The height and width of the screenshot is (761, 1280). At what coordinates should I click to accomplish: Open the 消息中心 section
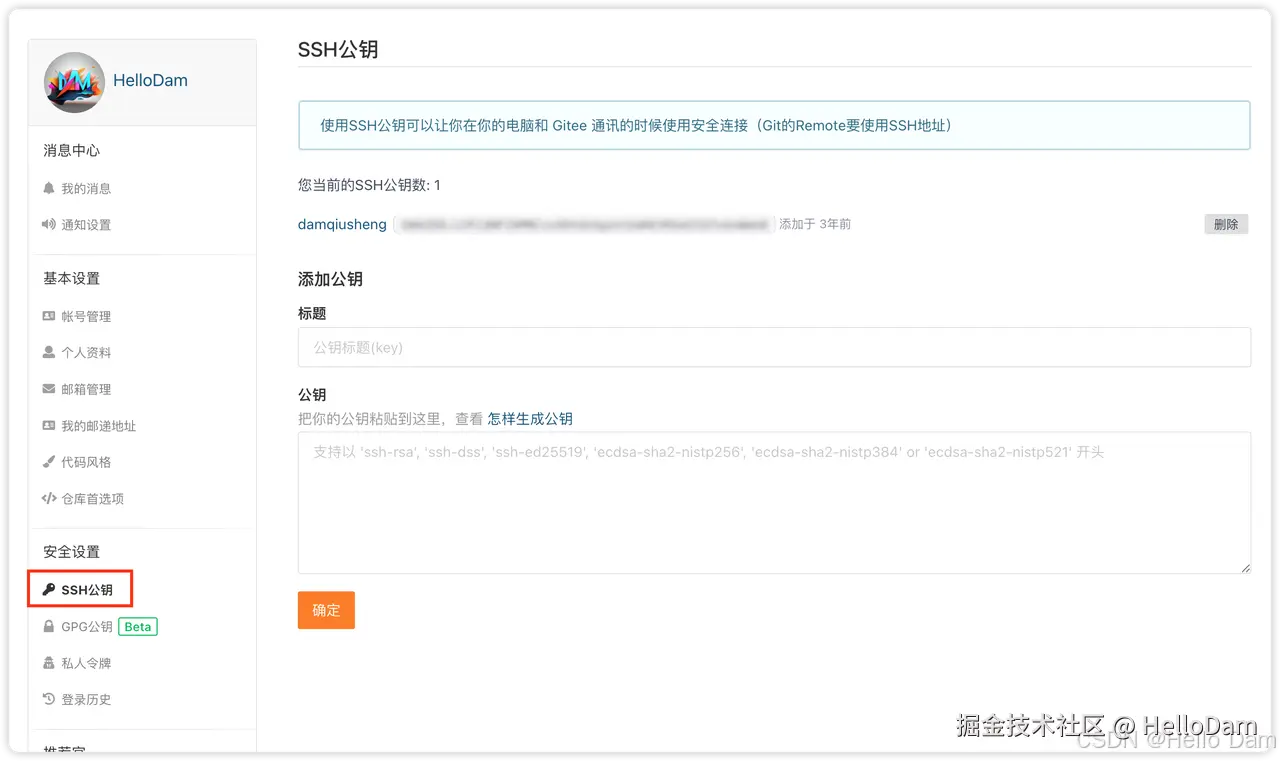(x=70, y=150)
